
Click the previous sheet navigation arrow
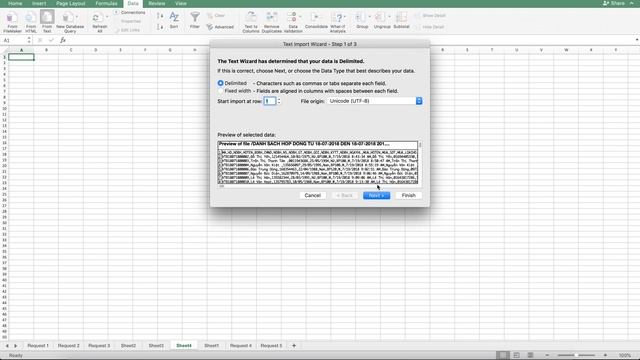coord(7,346)
